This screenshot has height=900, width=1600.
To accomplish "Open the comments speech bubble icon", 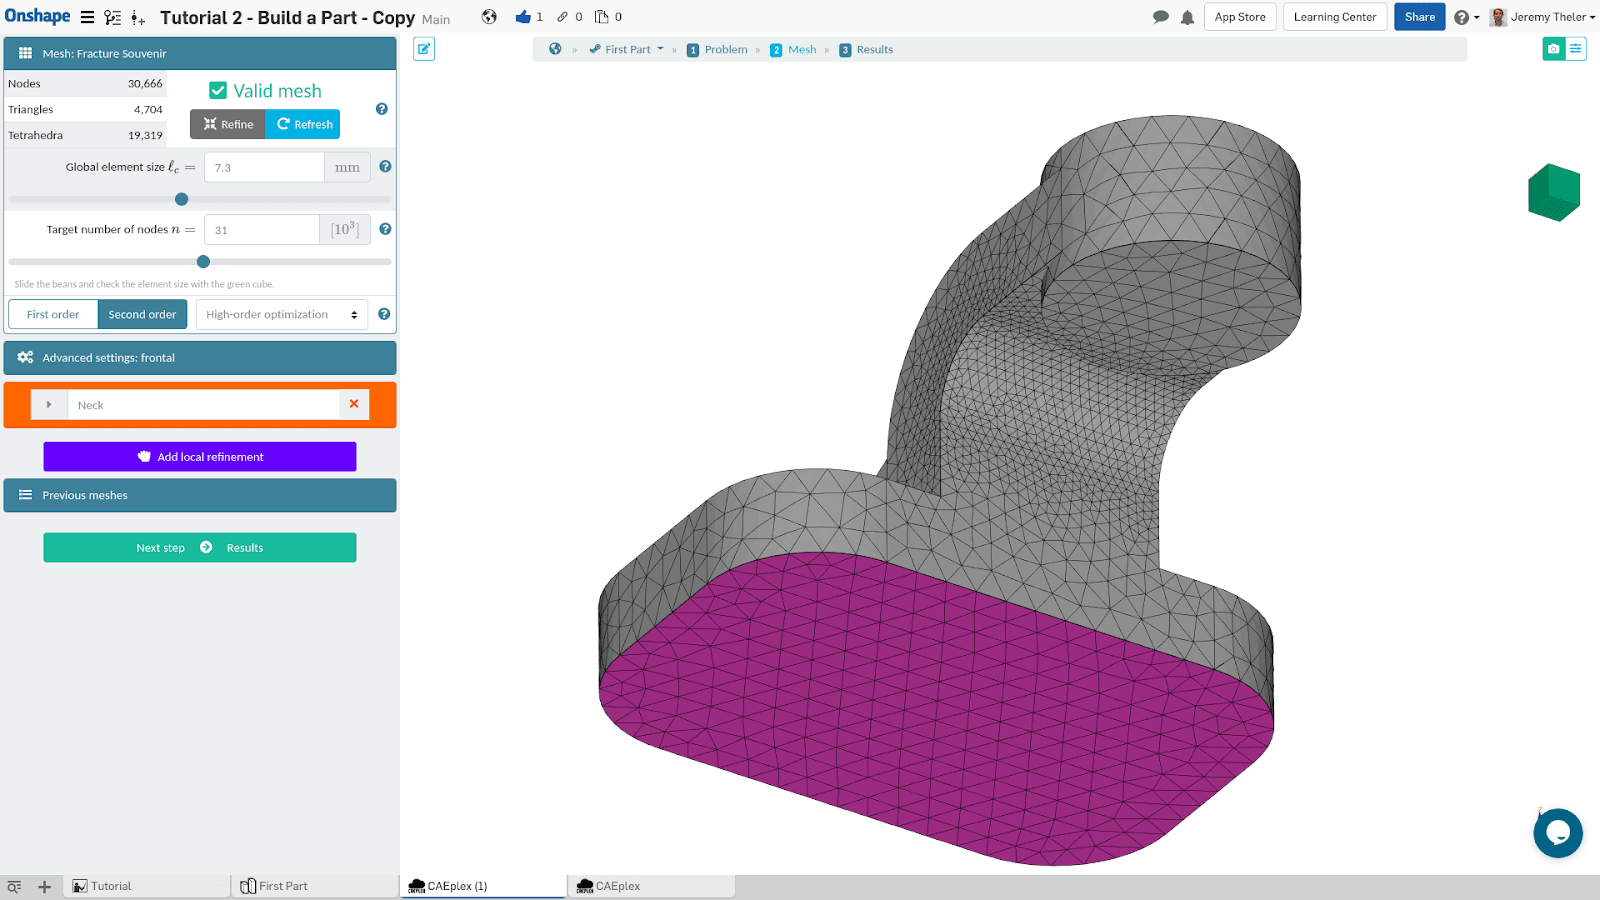I will 1160,17.
